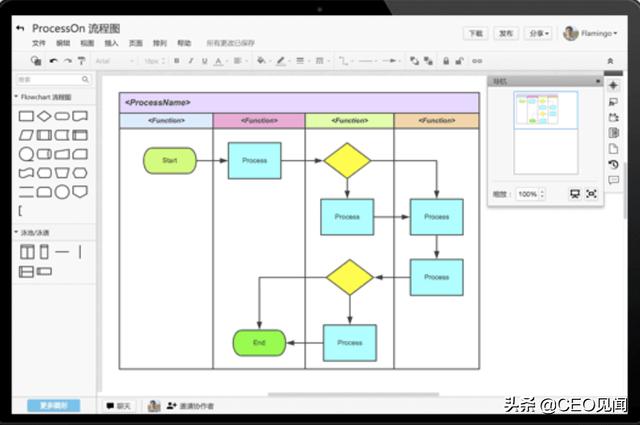Open the 文件 menu

39,44
